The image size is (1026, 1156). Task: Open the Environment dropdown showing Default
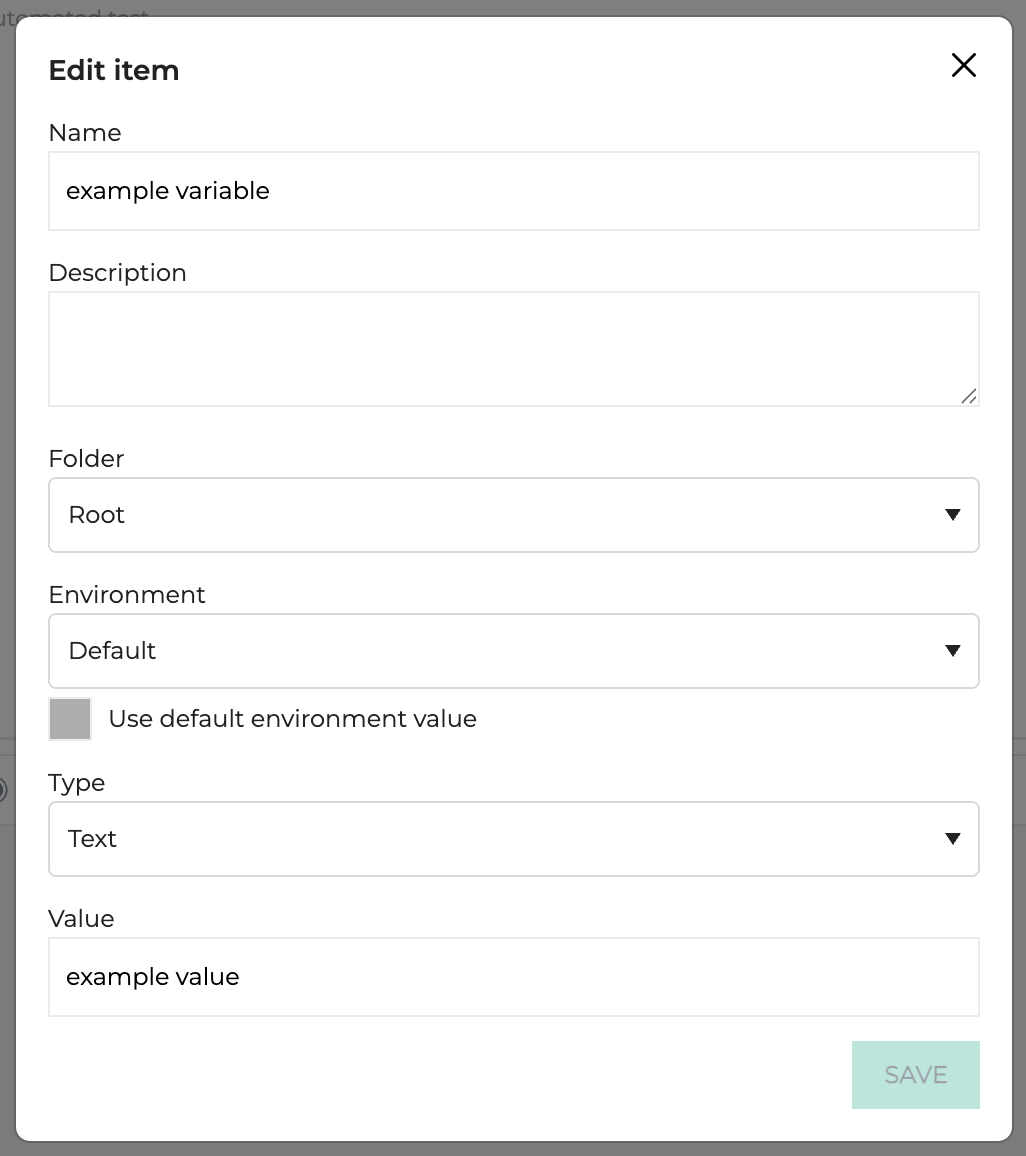click(x=514, y=651)
